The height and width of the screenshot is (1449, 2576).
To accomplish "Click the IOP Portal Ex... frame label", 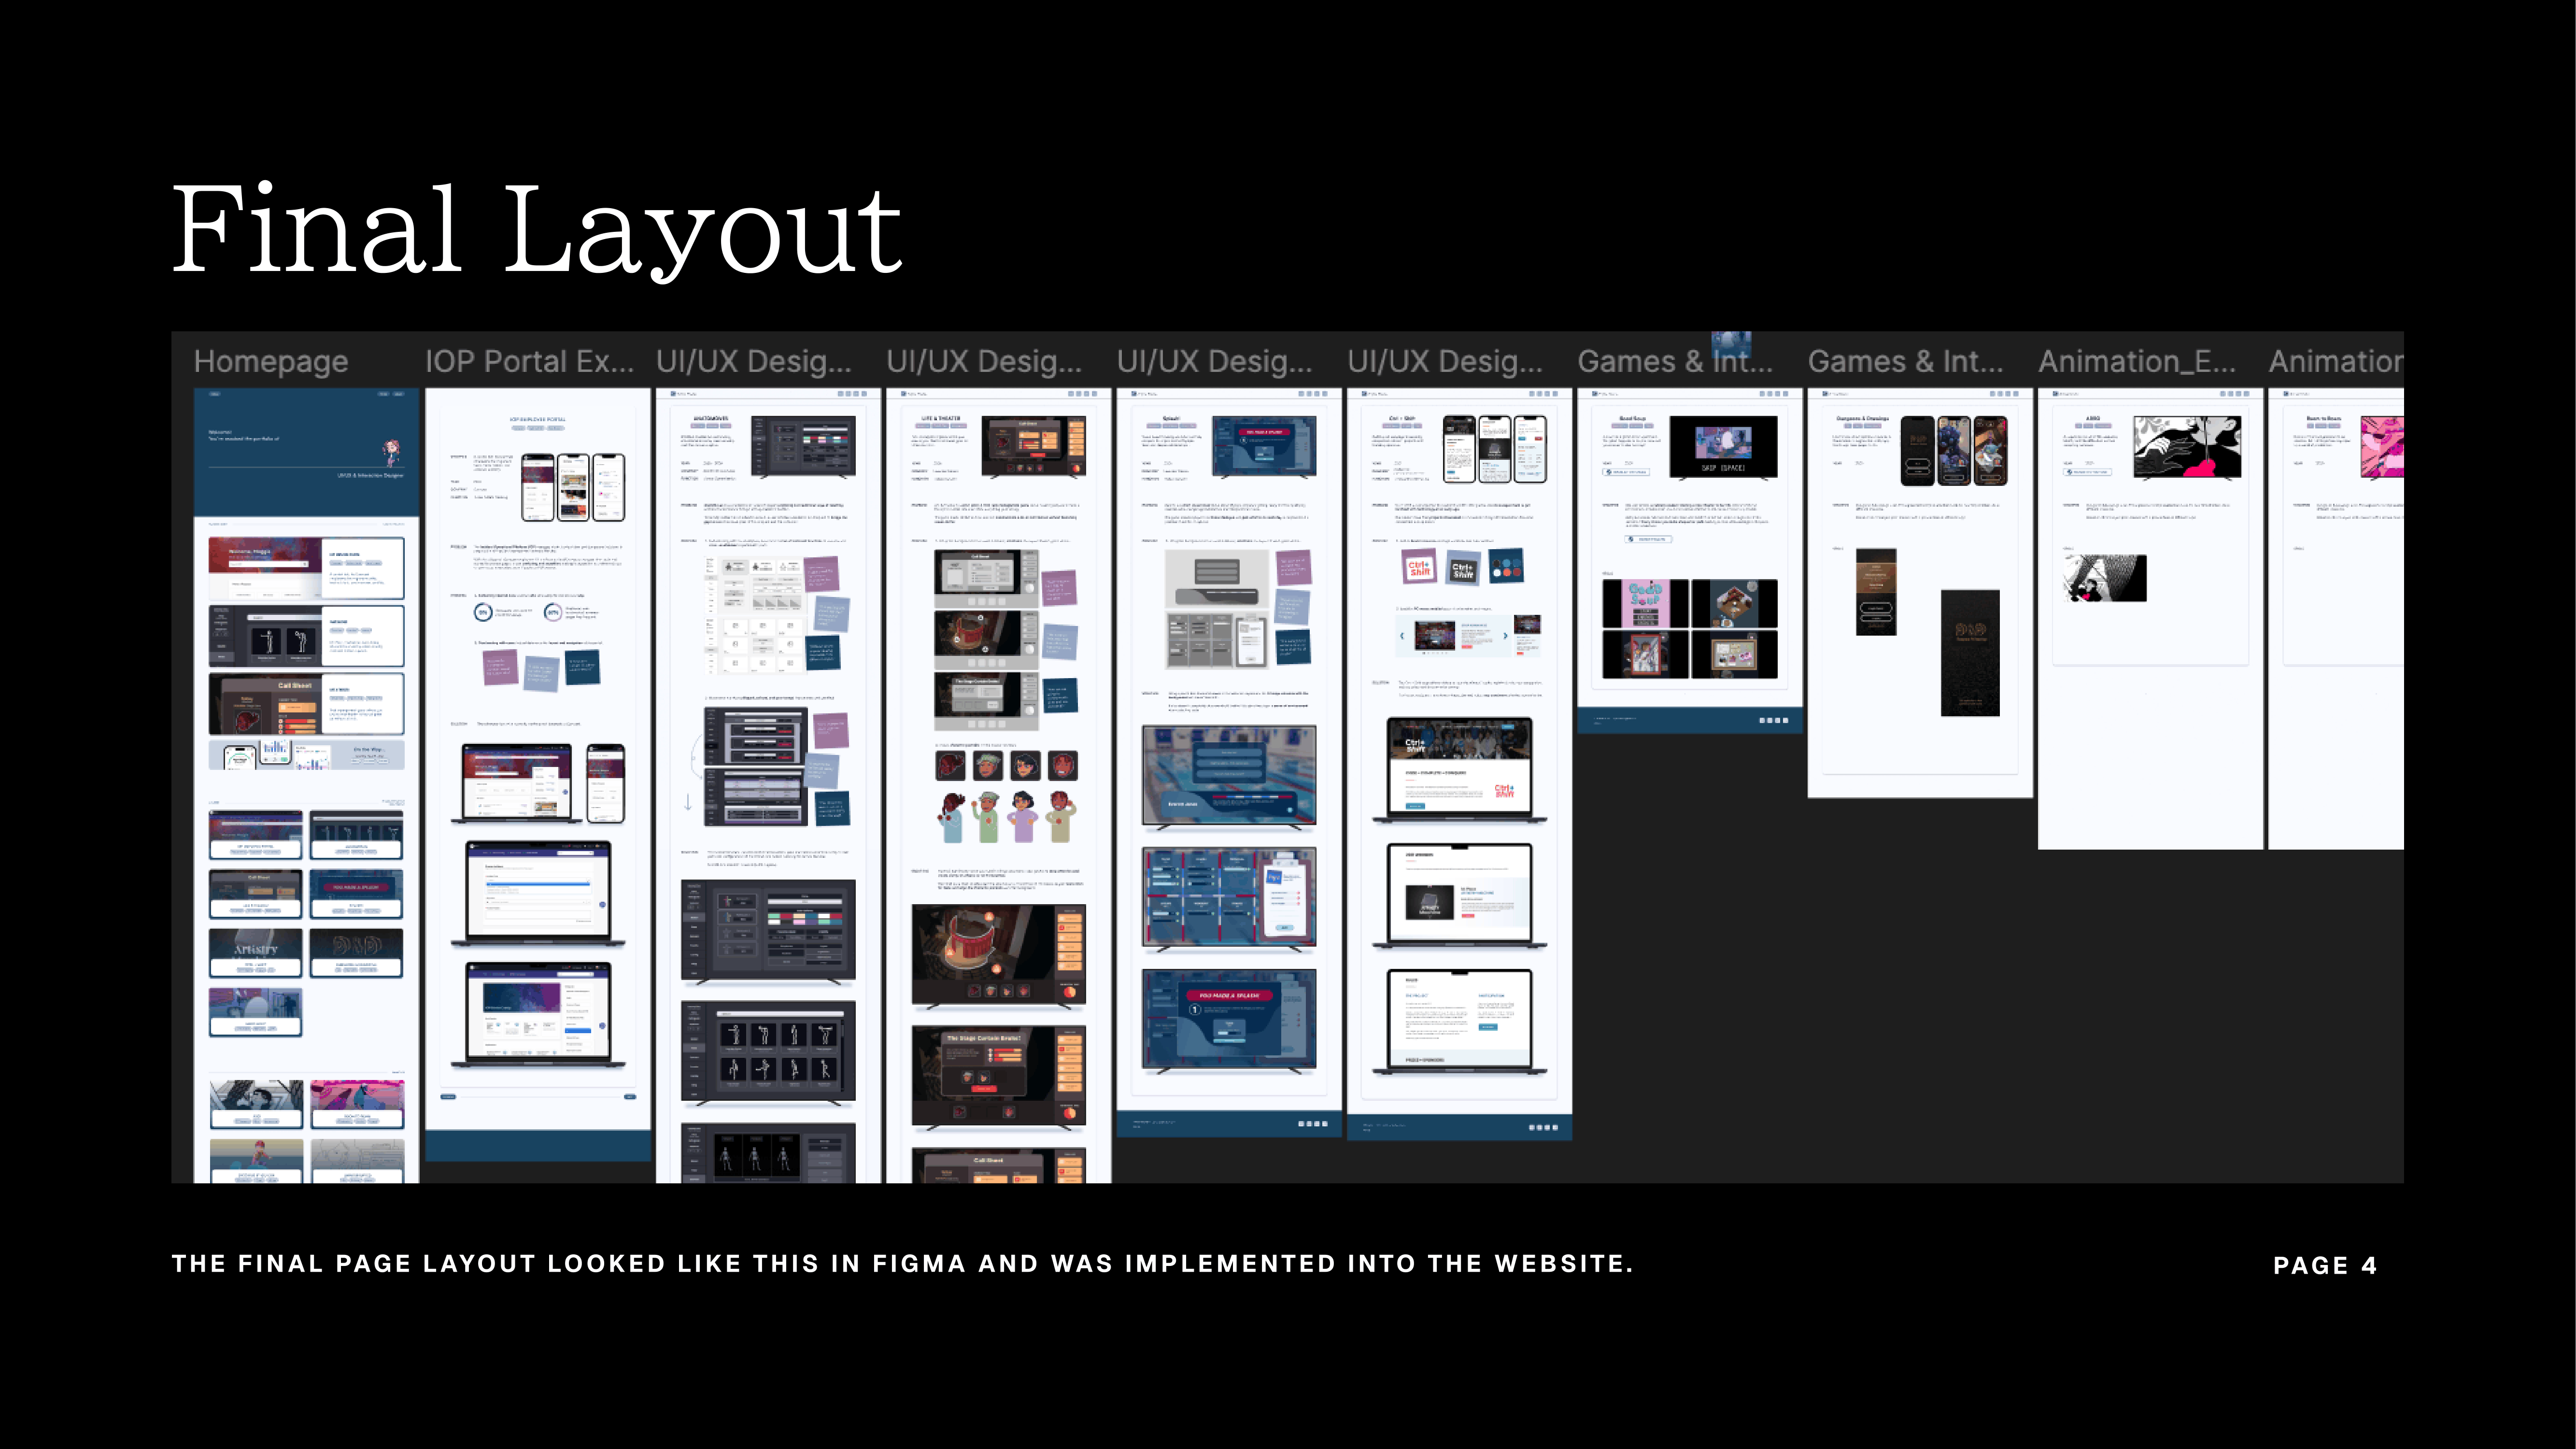I will click(529, 361).
